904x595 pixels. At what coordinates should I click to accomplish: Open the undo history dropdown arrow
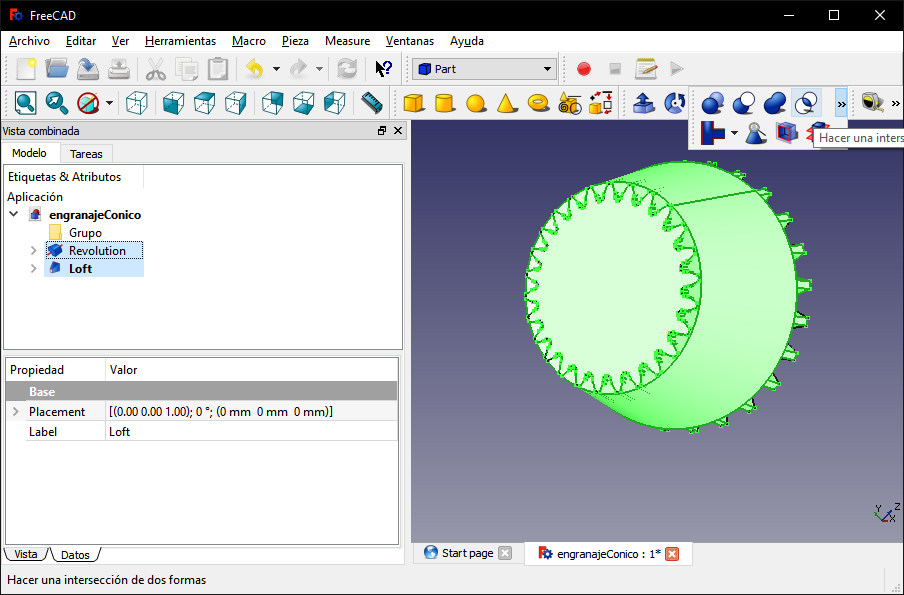[x=276, y=69]
